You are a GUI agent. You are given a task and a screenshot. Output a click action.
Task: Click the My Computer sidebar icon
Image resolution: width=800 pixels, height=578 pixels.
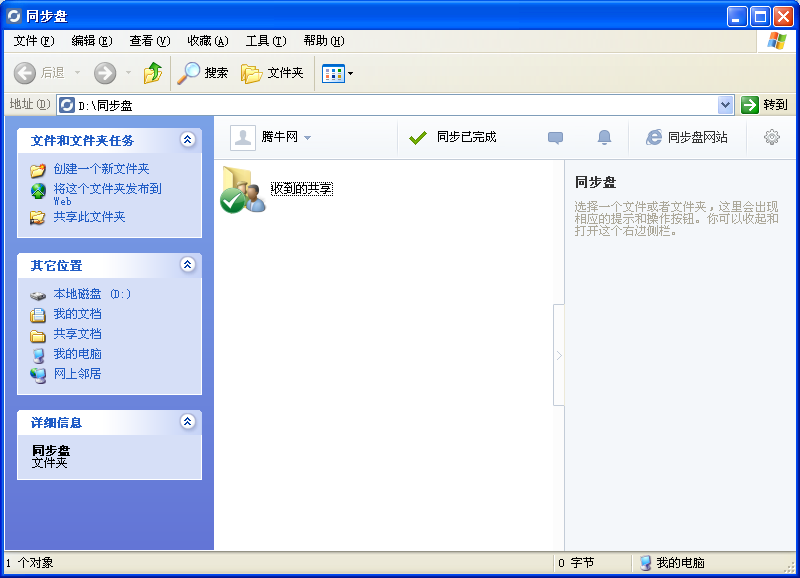coord(38,355)
